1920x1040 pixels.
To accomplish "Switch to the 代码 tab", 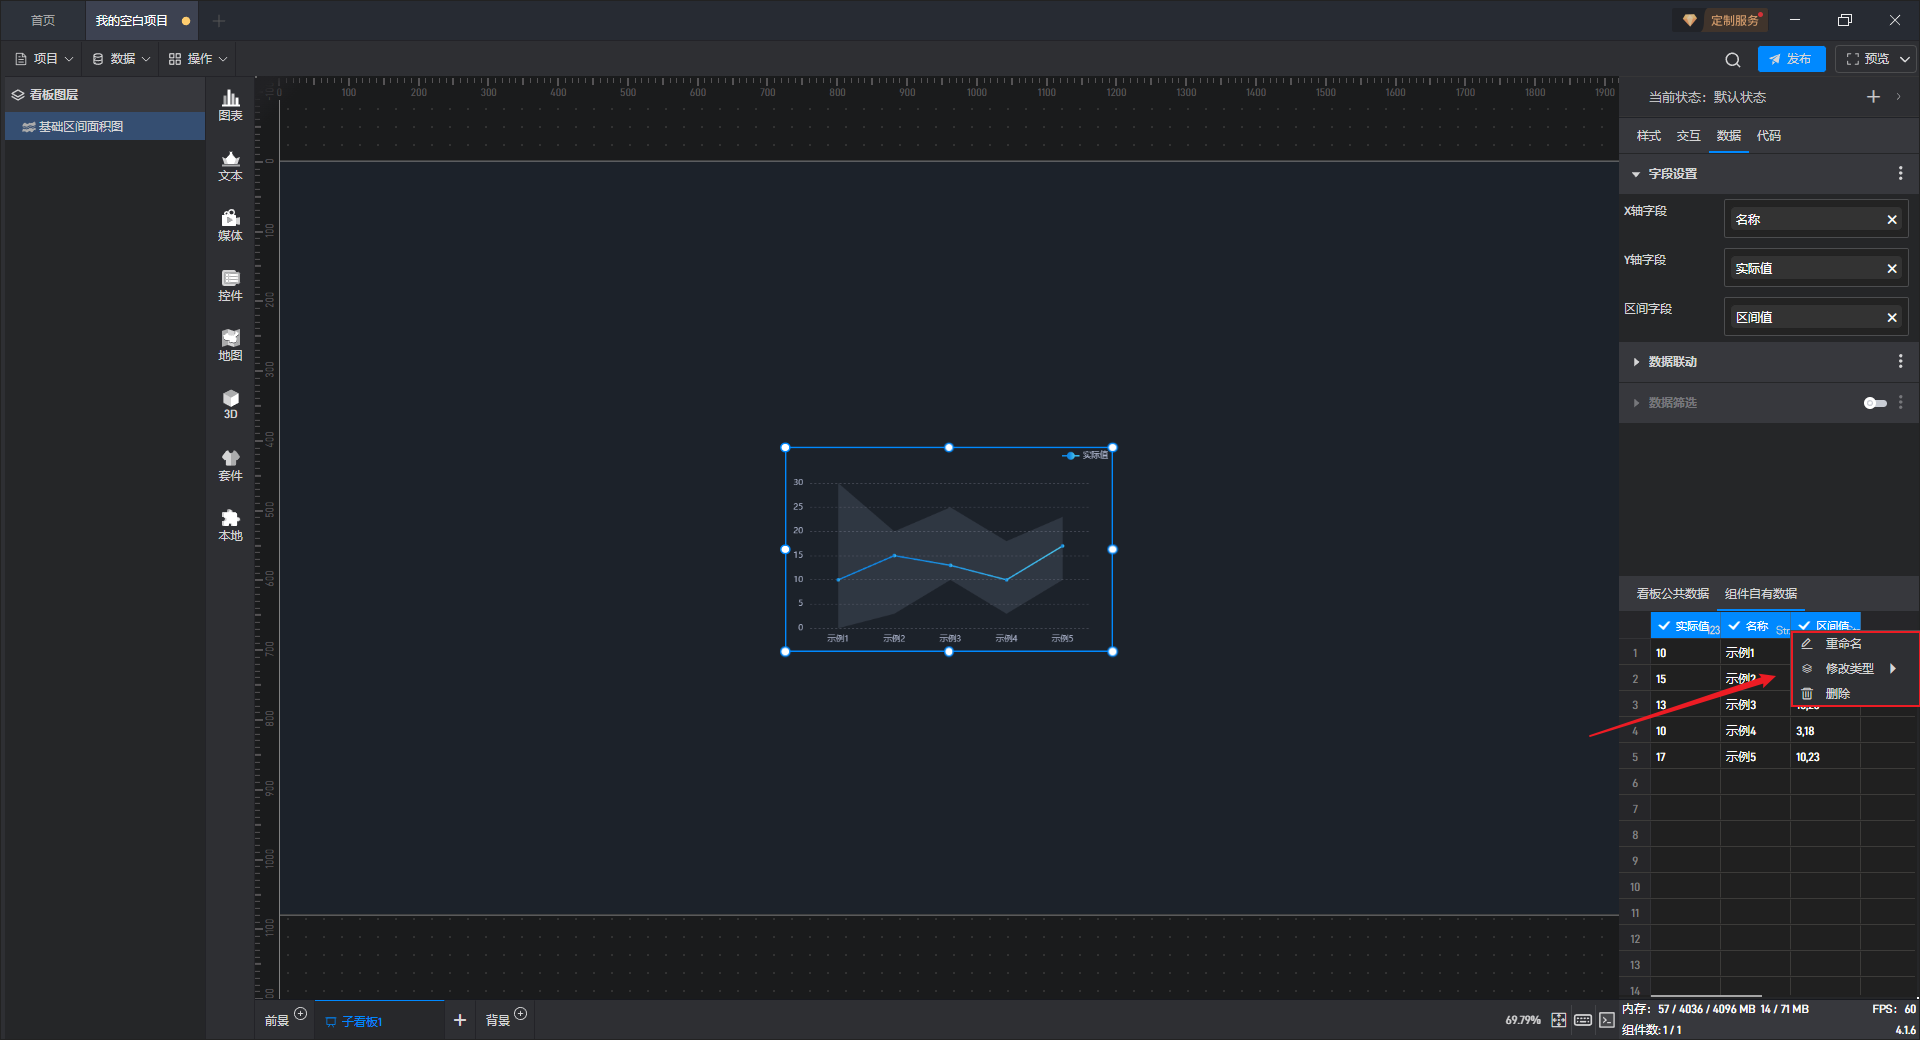I will point(1768,136).
